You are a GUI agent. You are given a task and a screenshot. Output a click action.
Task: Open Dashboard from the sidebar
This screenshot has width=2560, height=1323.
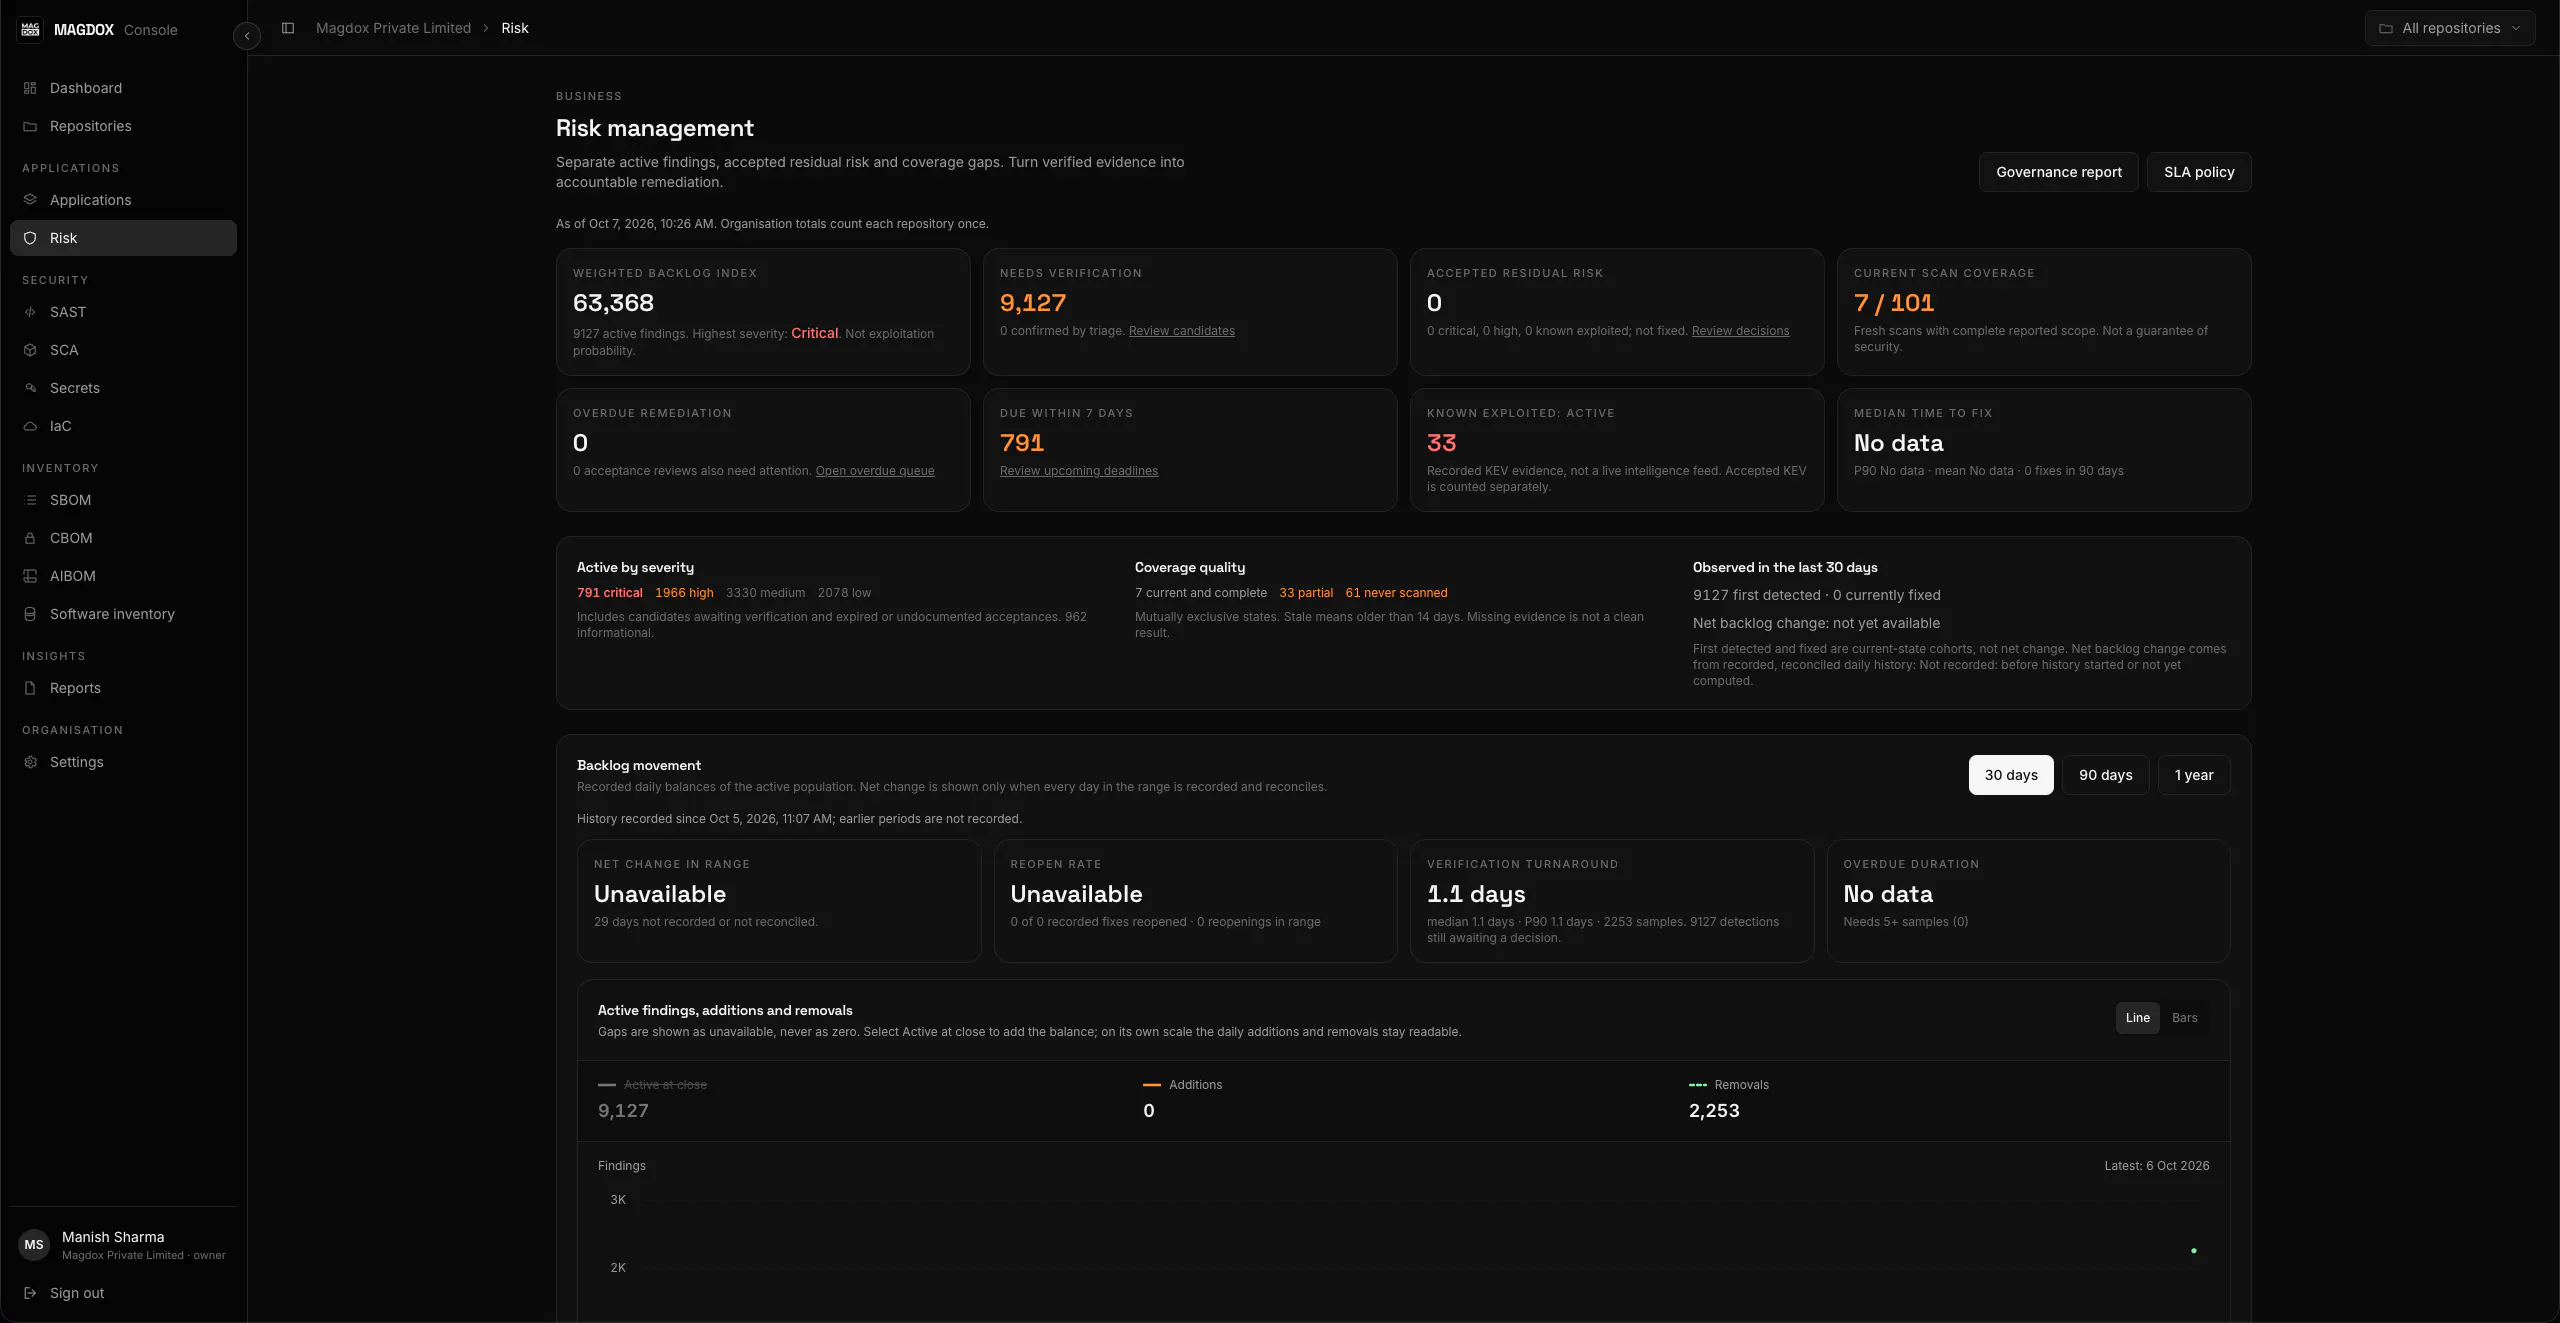tap(123, 88)
